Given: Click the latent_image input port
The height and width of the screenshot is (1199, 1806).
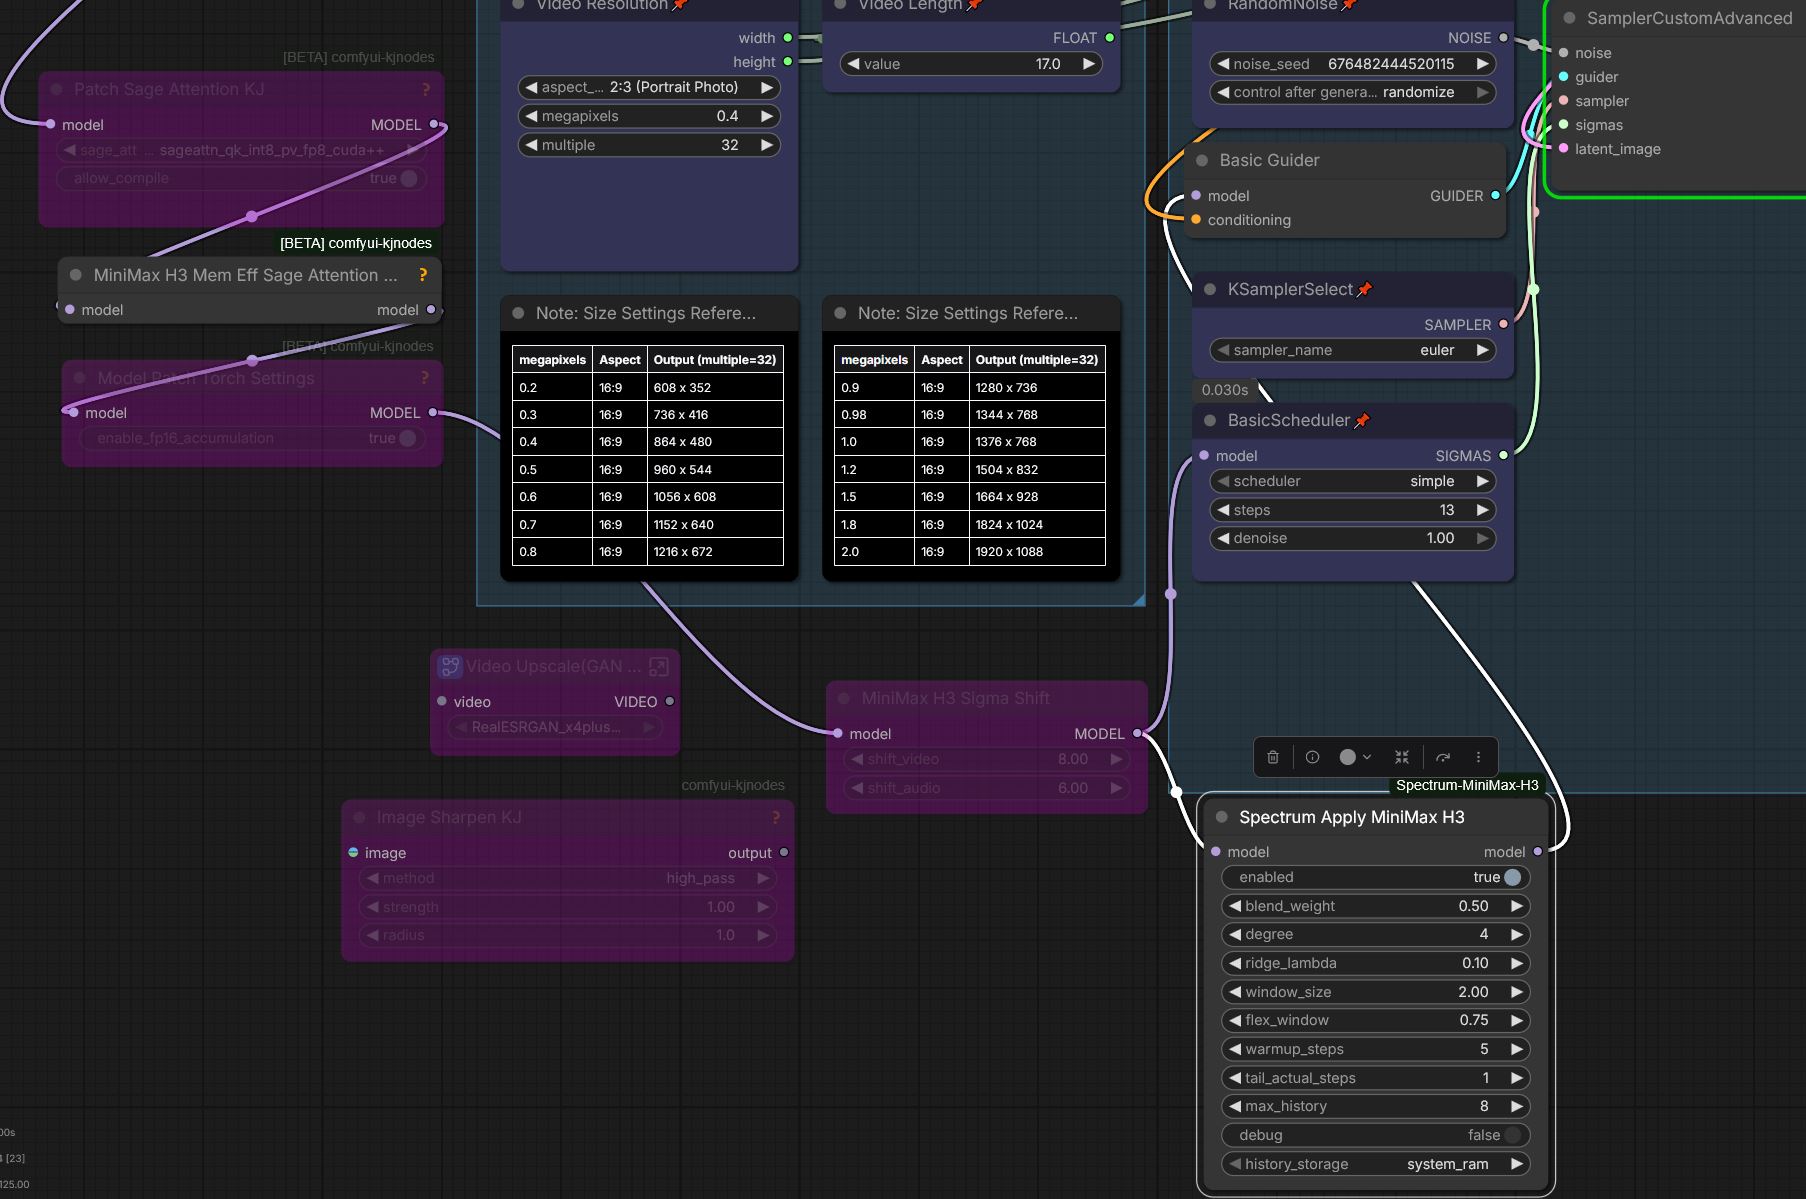Looking at the screenshot, I should coord(1563,149).
